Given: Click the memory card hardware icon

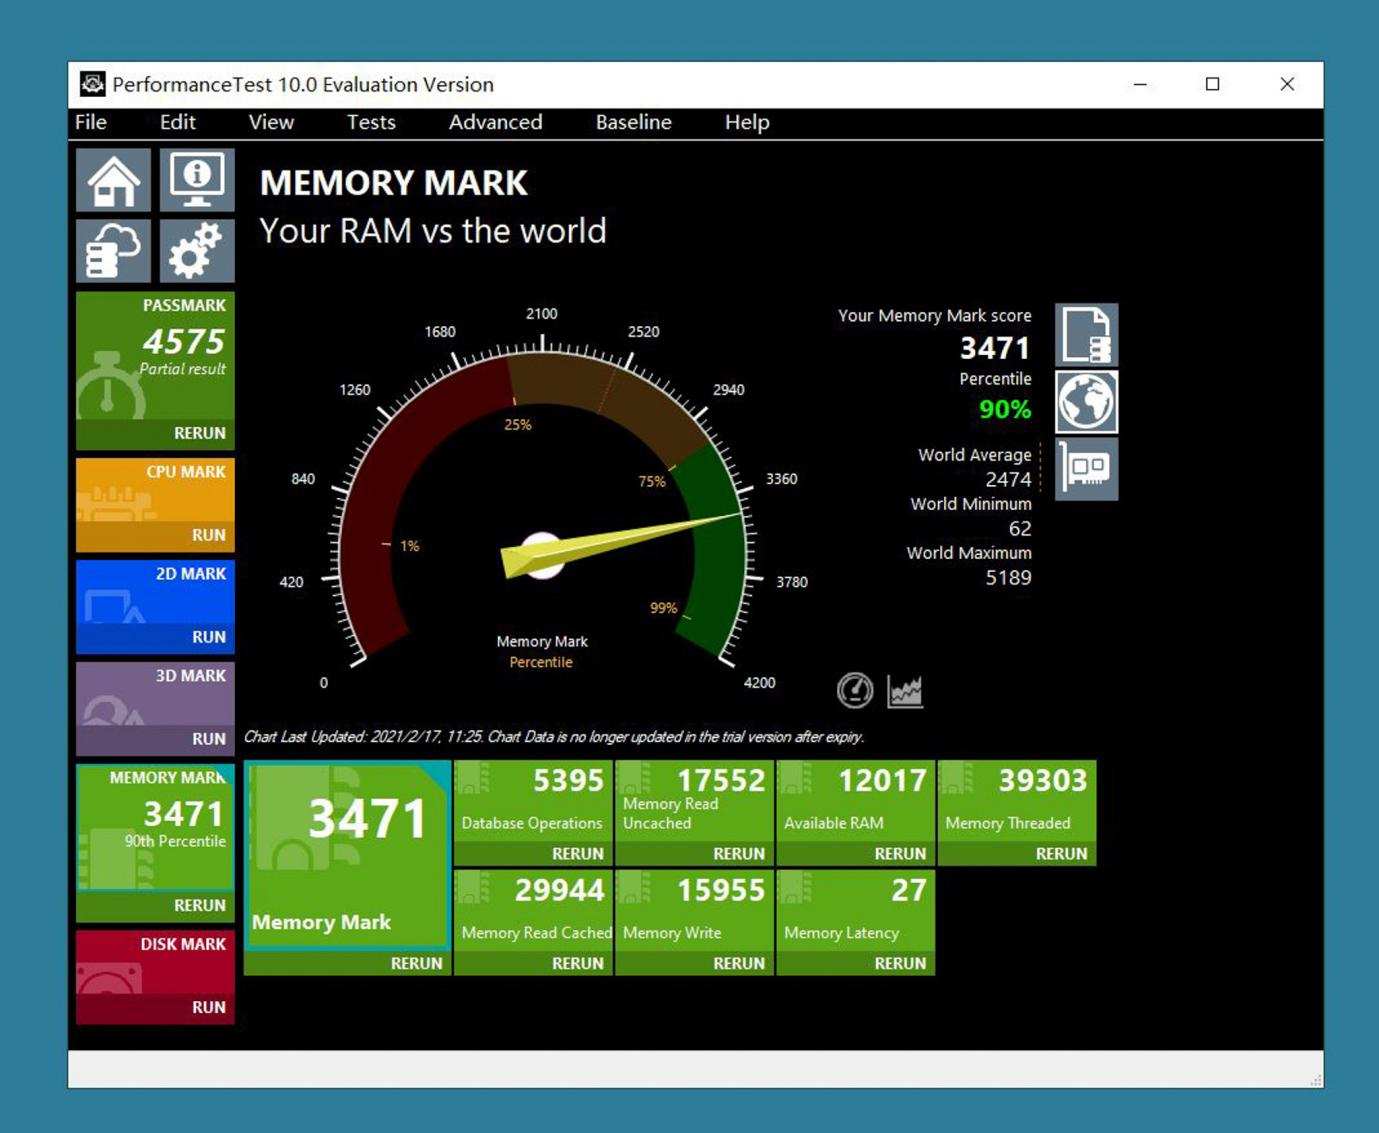Looking at the screenshot, I should coord(1086,468).
